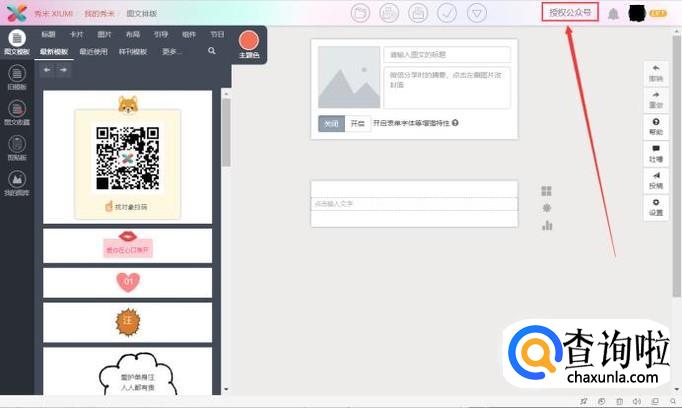Click the template search magnifier icon

212,51
